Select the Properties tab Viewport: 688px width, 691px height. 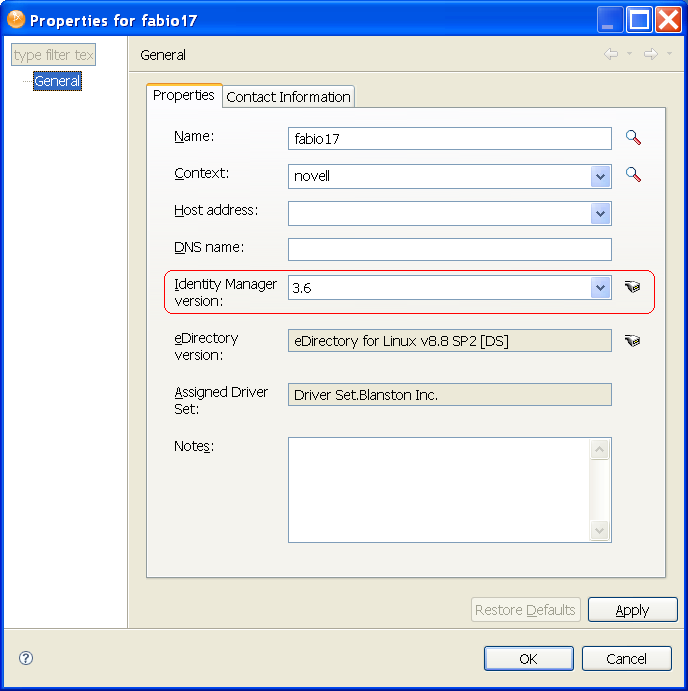(184, 95)
